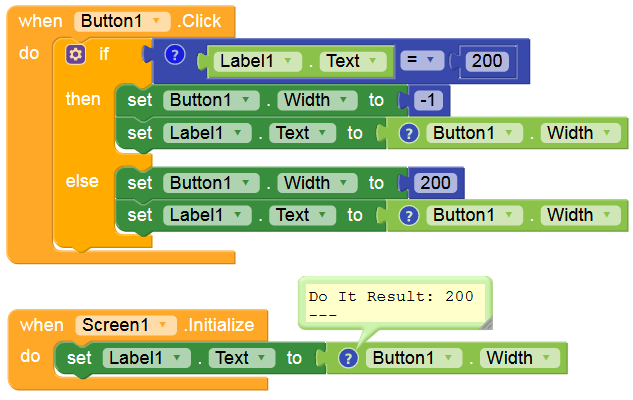This screenshot has height=400, width=633.
Task: Click the 200 number field in the if condition
Action: tap(487, 62)
